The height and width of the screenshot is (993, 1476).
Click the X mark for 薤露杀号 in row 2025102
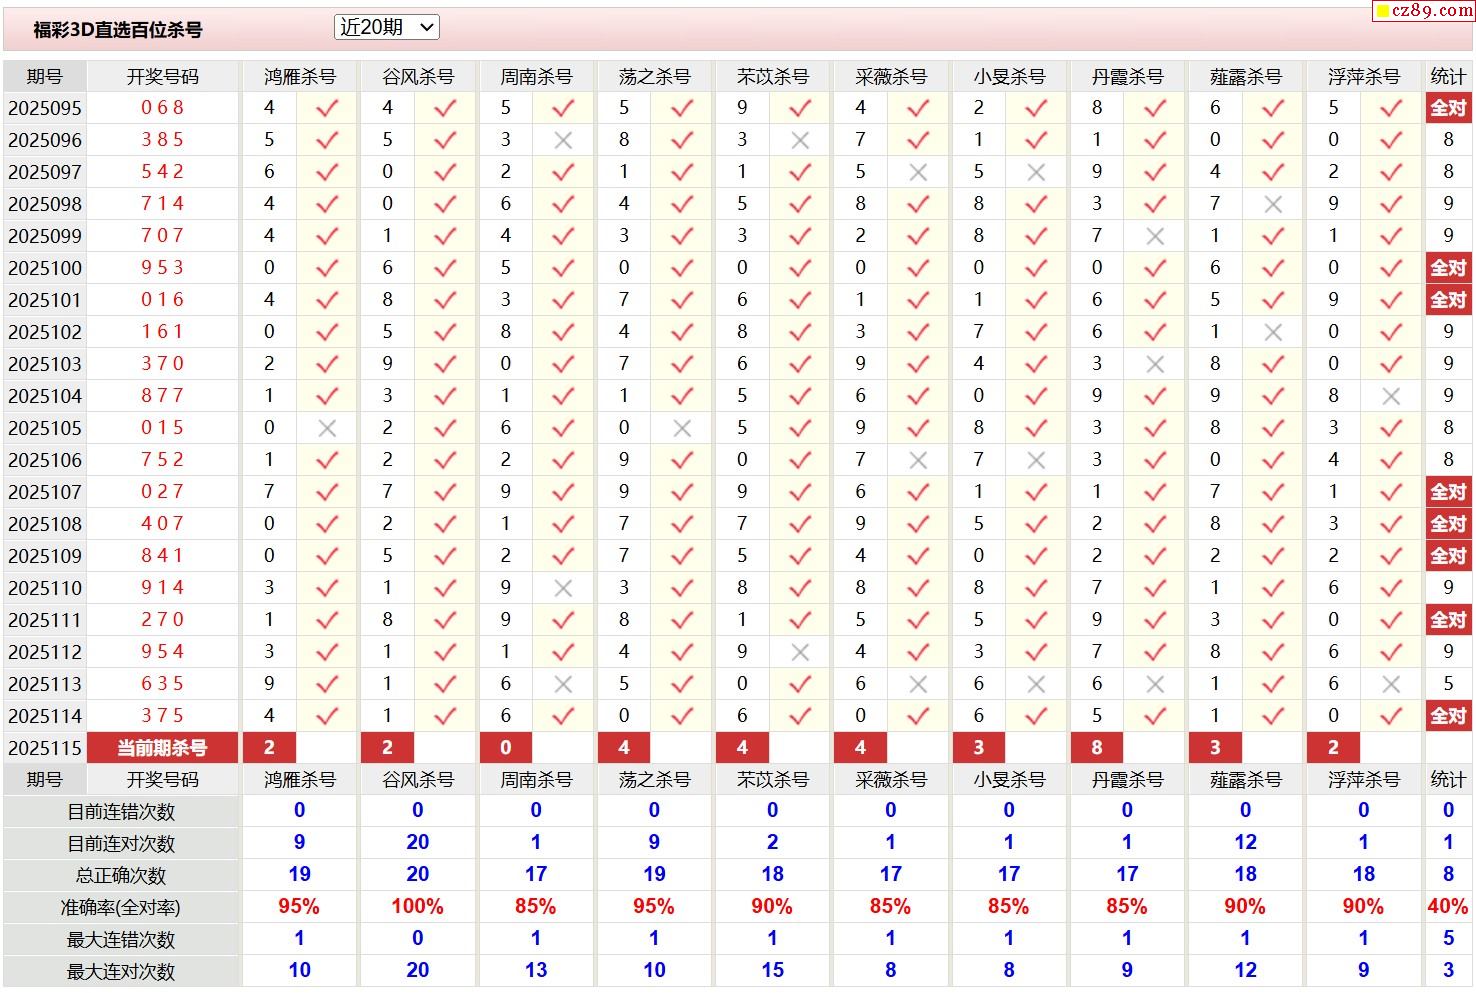click(1273, 332)
